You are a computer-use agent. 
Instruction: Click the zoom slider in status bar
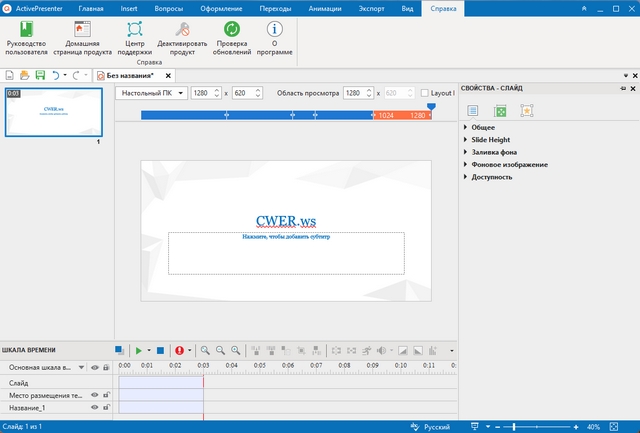tap(515, 426)
